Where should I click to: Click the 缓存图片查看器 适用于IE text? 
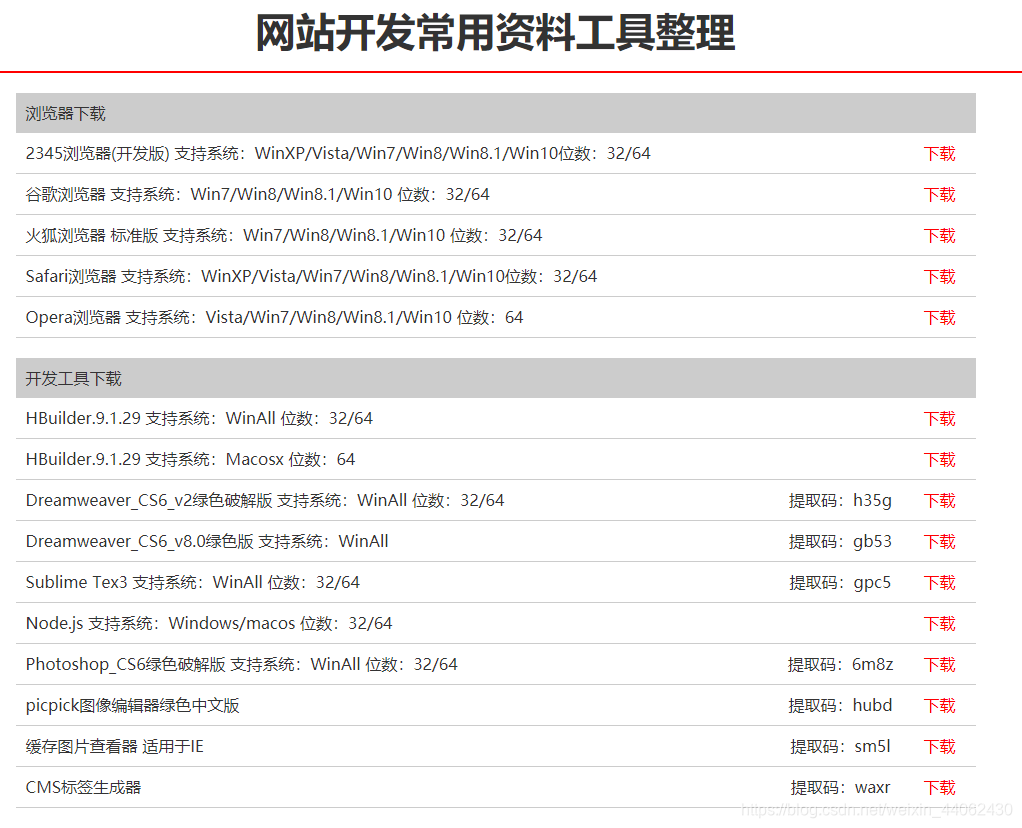coord(115,747)
